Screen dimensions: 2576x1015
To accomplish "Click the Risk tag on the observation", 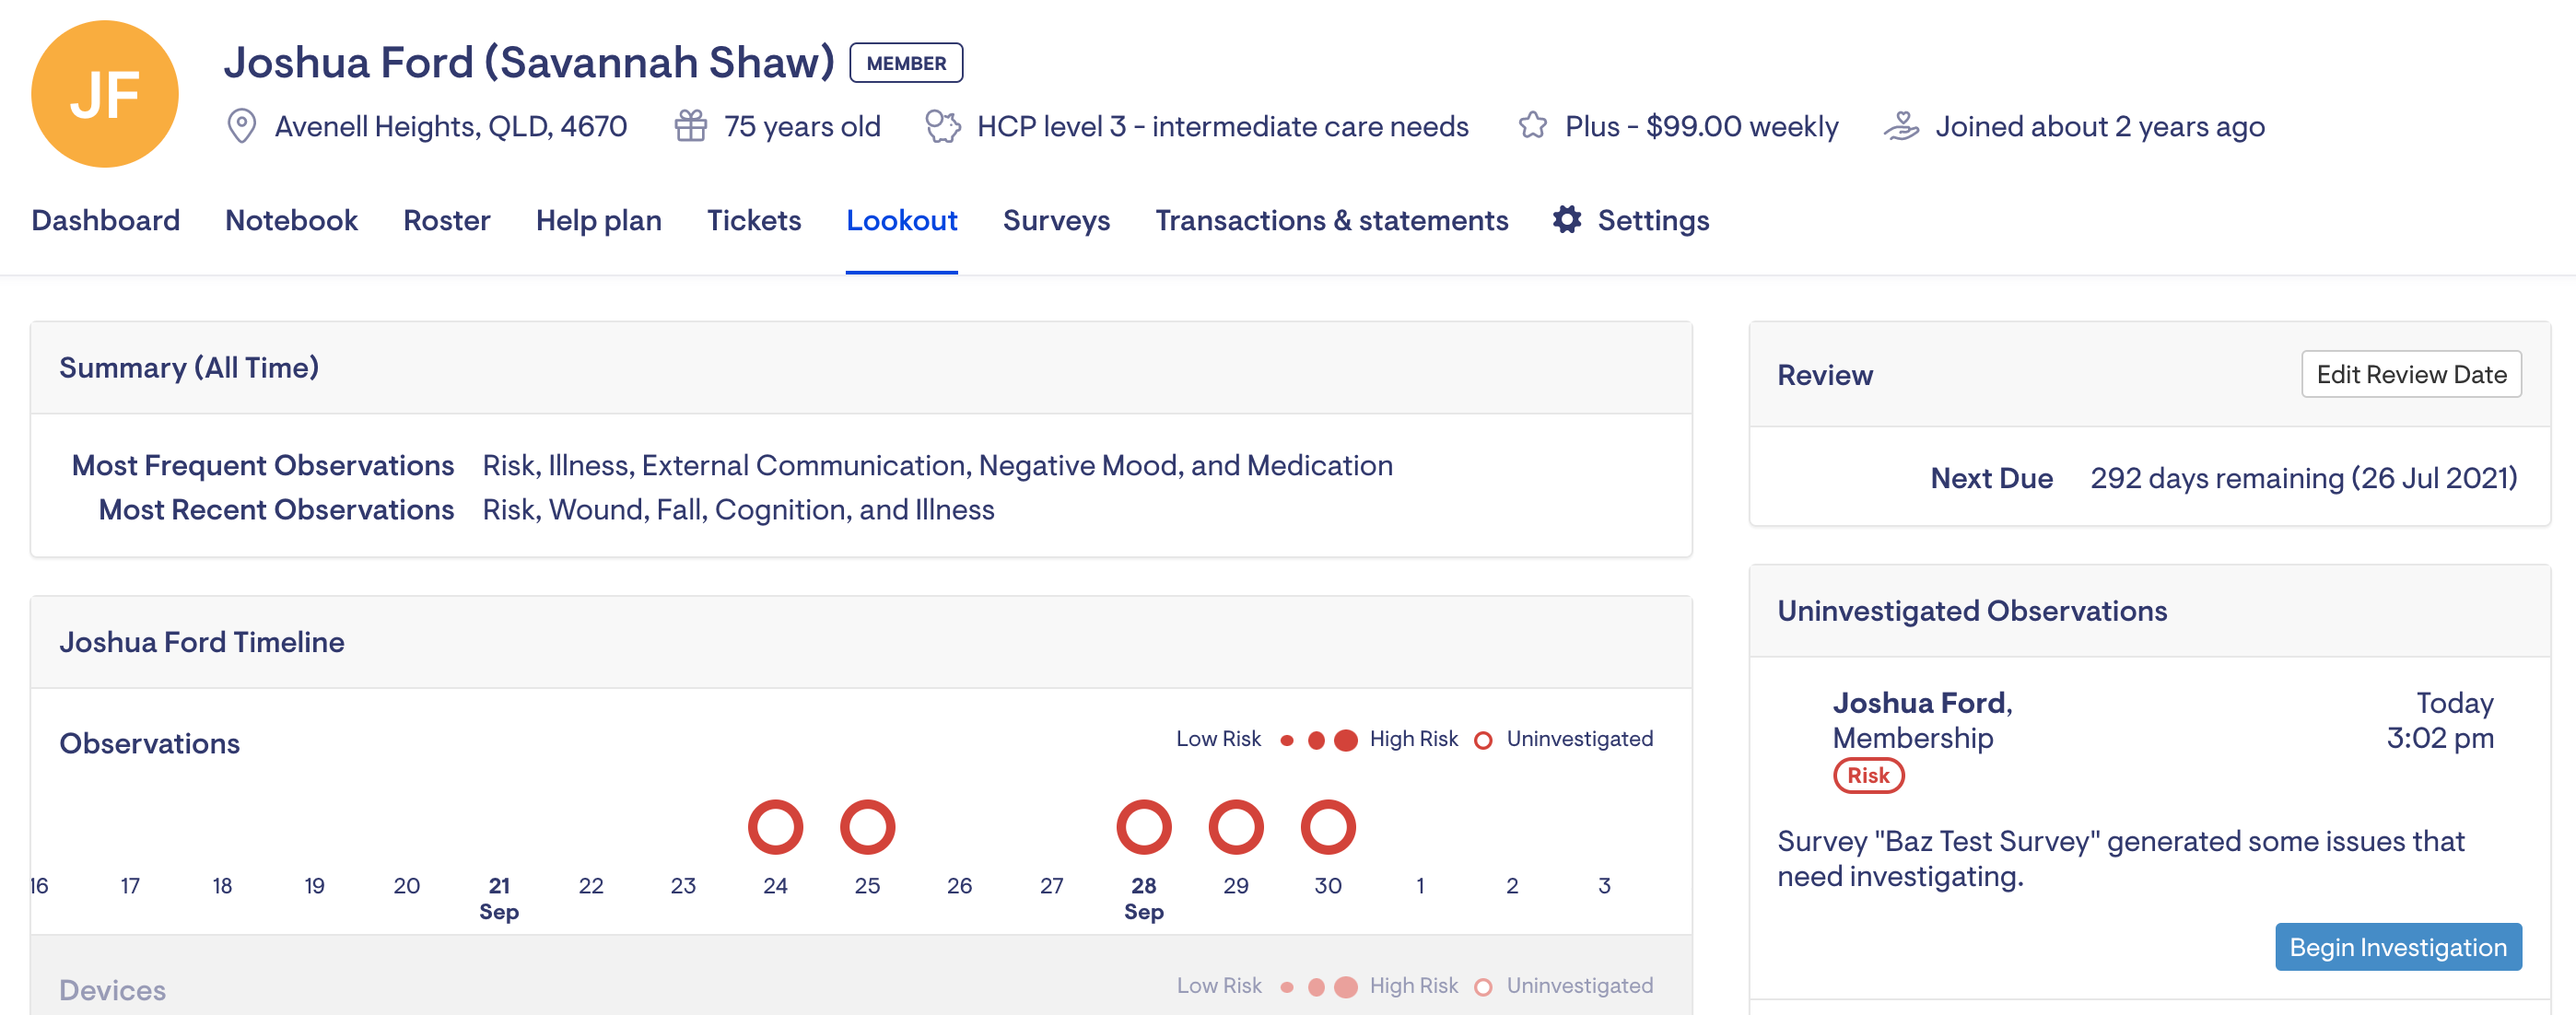I will click(1868, 776).
